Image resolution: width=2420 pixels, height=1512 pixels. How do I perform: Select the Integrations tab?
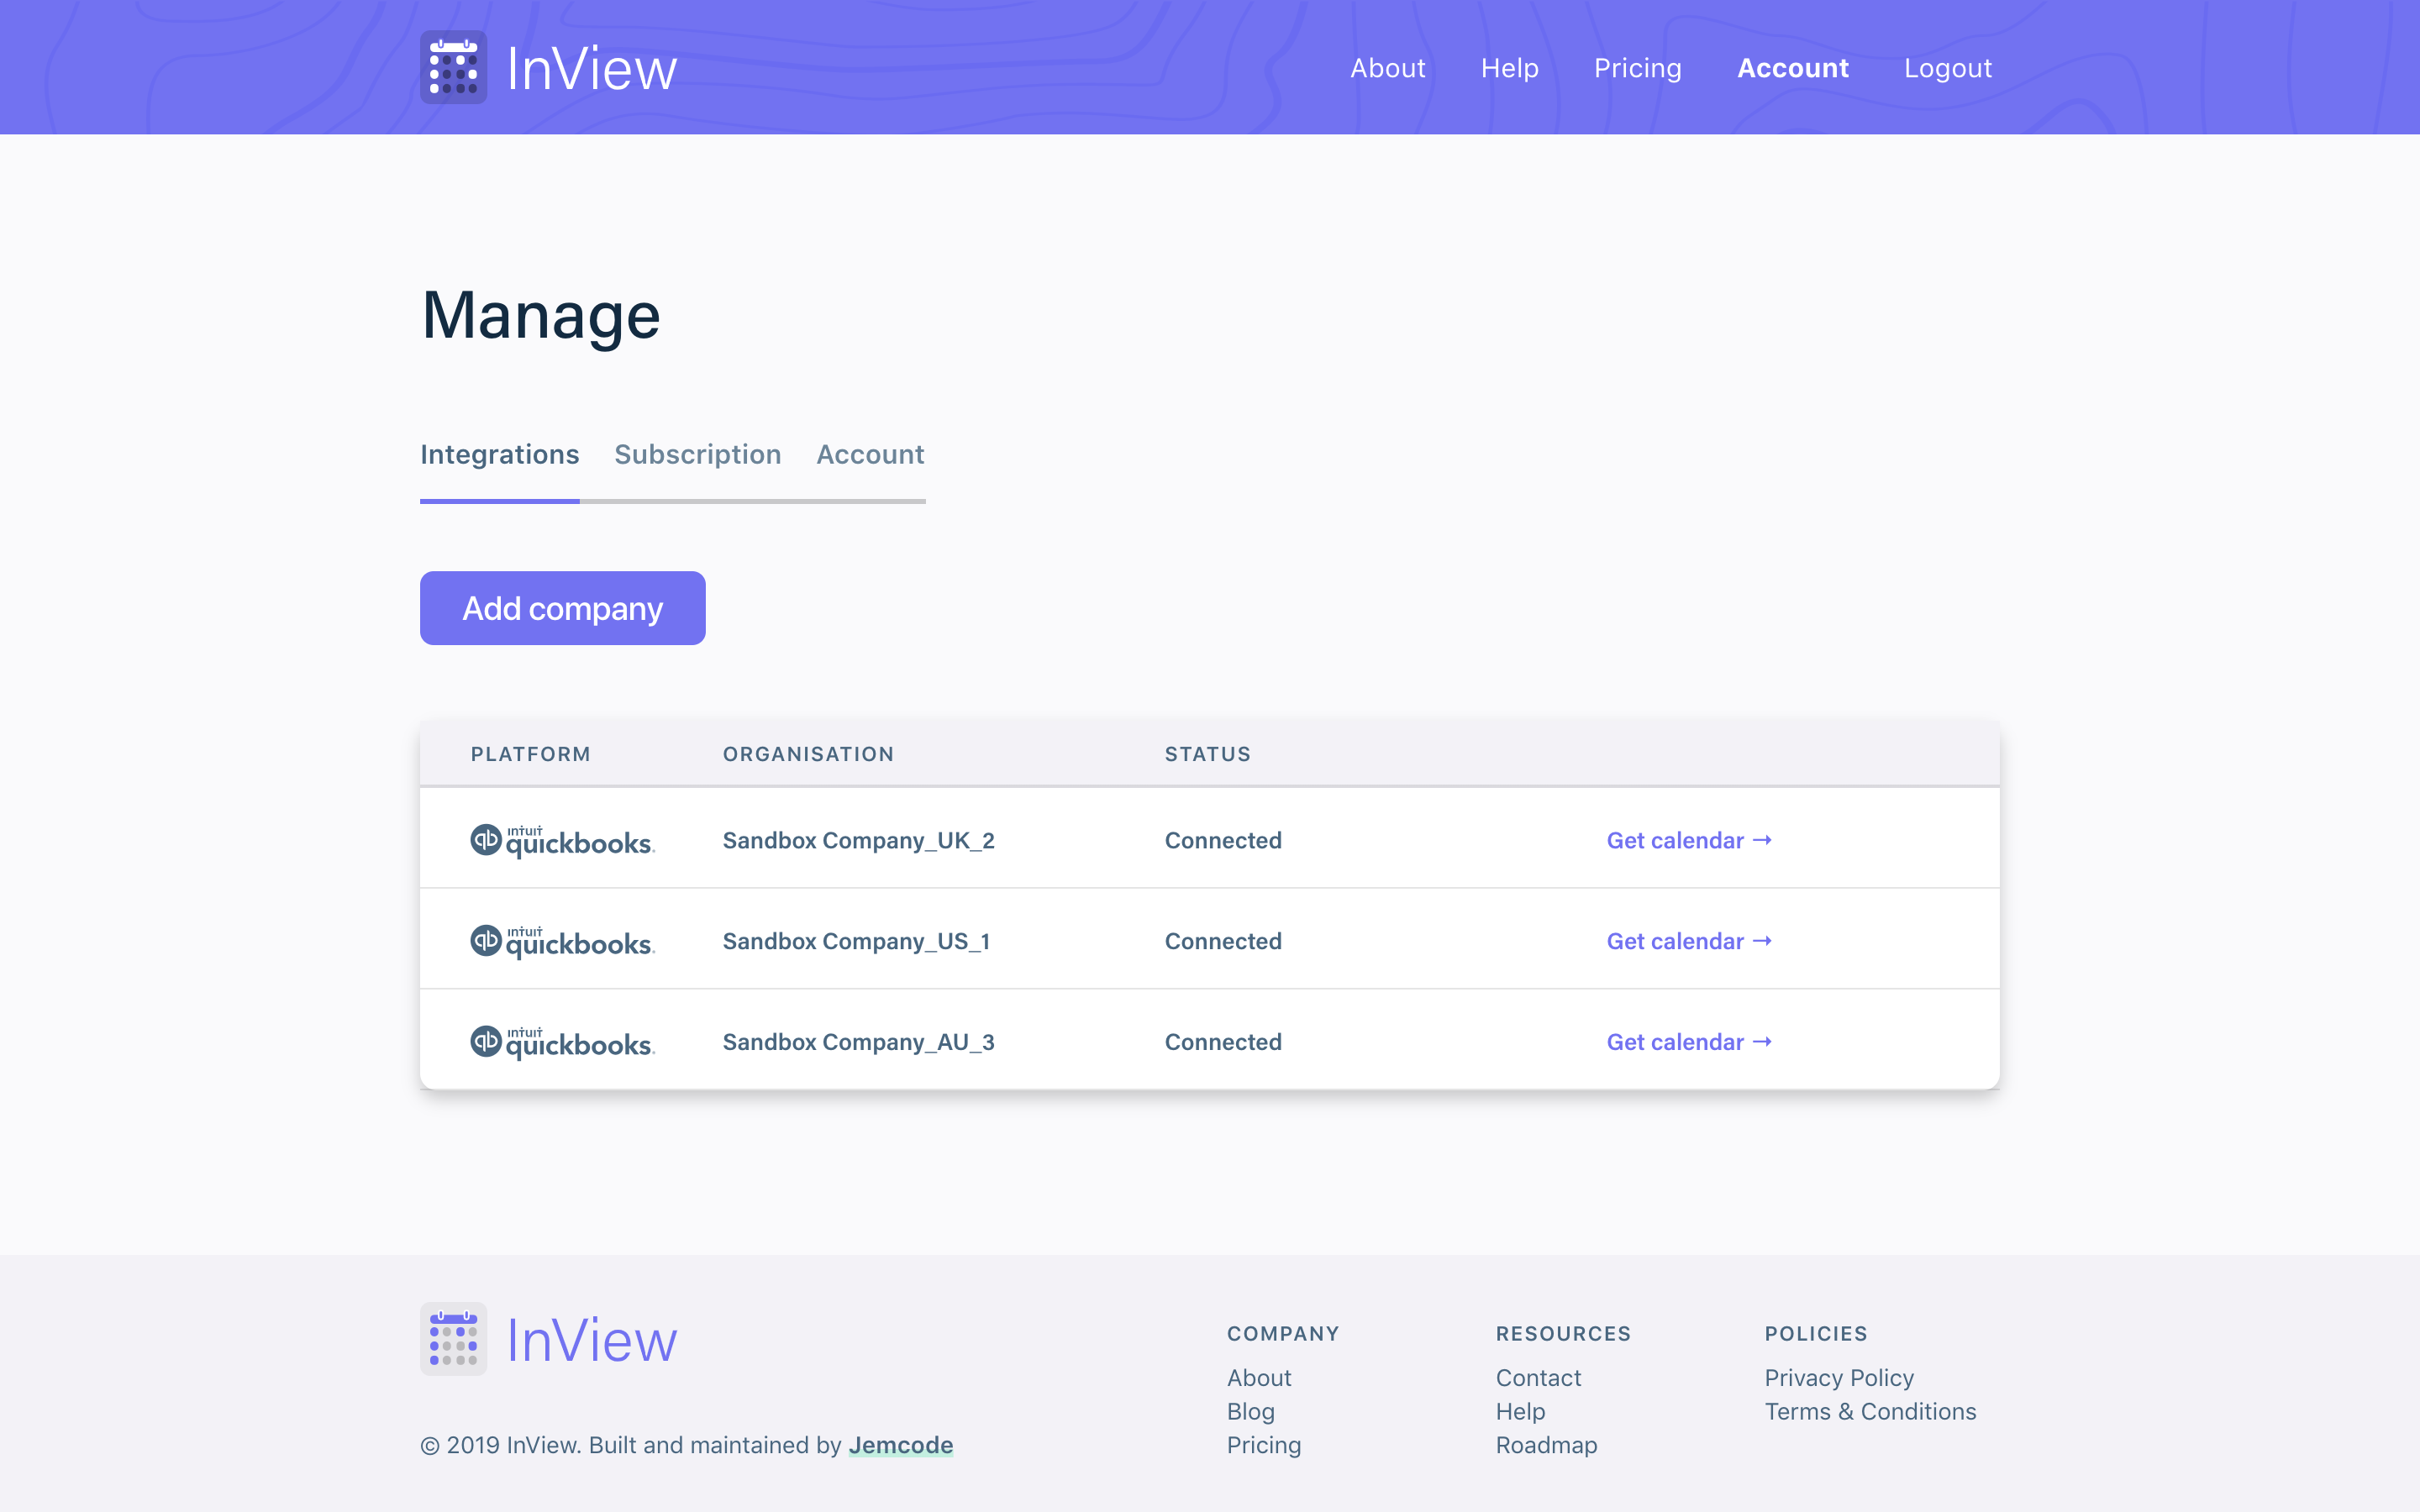pyautogui.click(x=500, y=455)
